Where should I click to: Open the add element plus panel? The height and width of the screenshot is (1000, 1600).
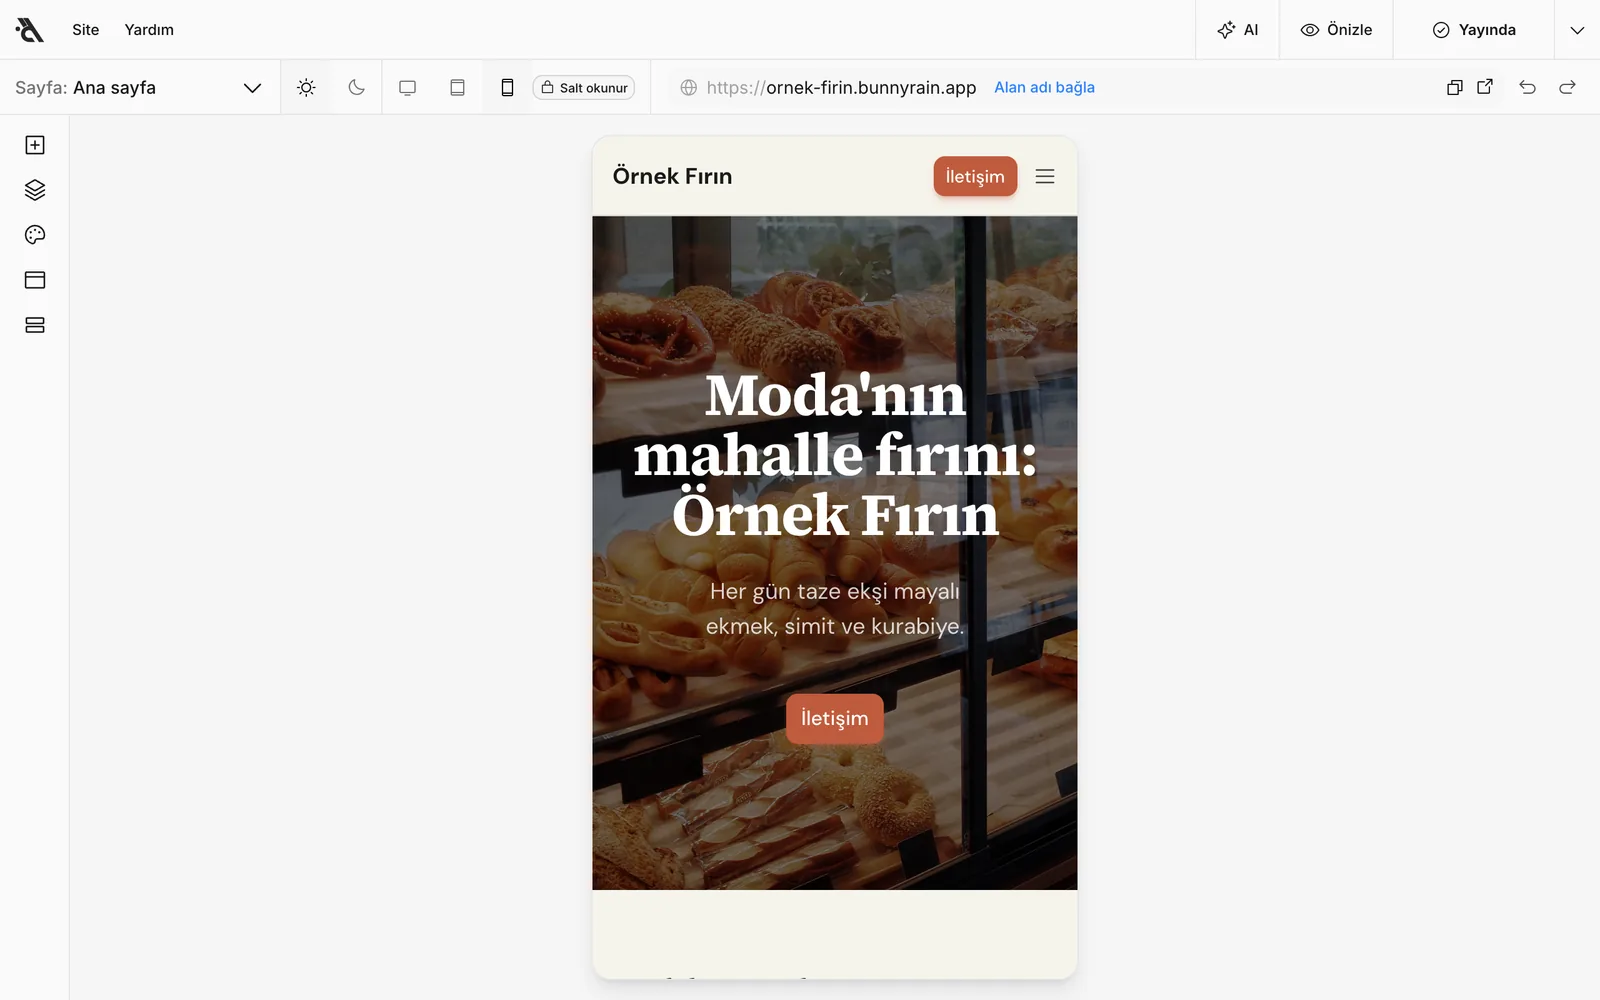click(35, 145)
